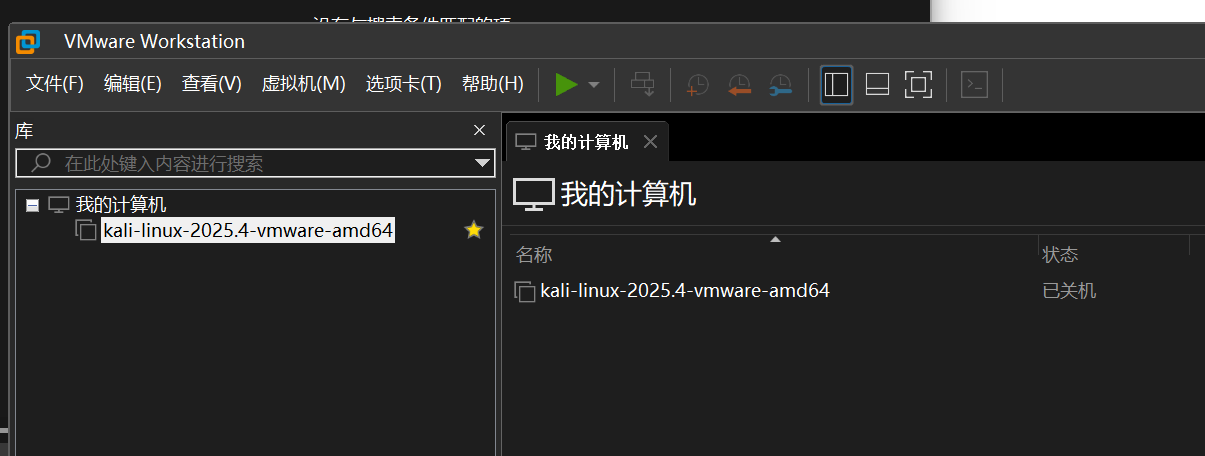Toggle the library sidebar view icon
Image resolution: width=1205 pixels, height=456 pixels.
tap(836, 85)
